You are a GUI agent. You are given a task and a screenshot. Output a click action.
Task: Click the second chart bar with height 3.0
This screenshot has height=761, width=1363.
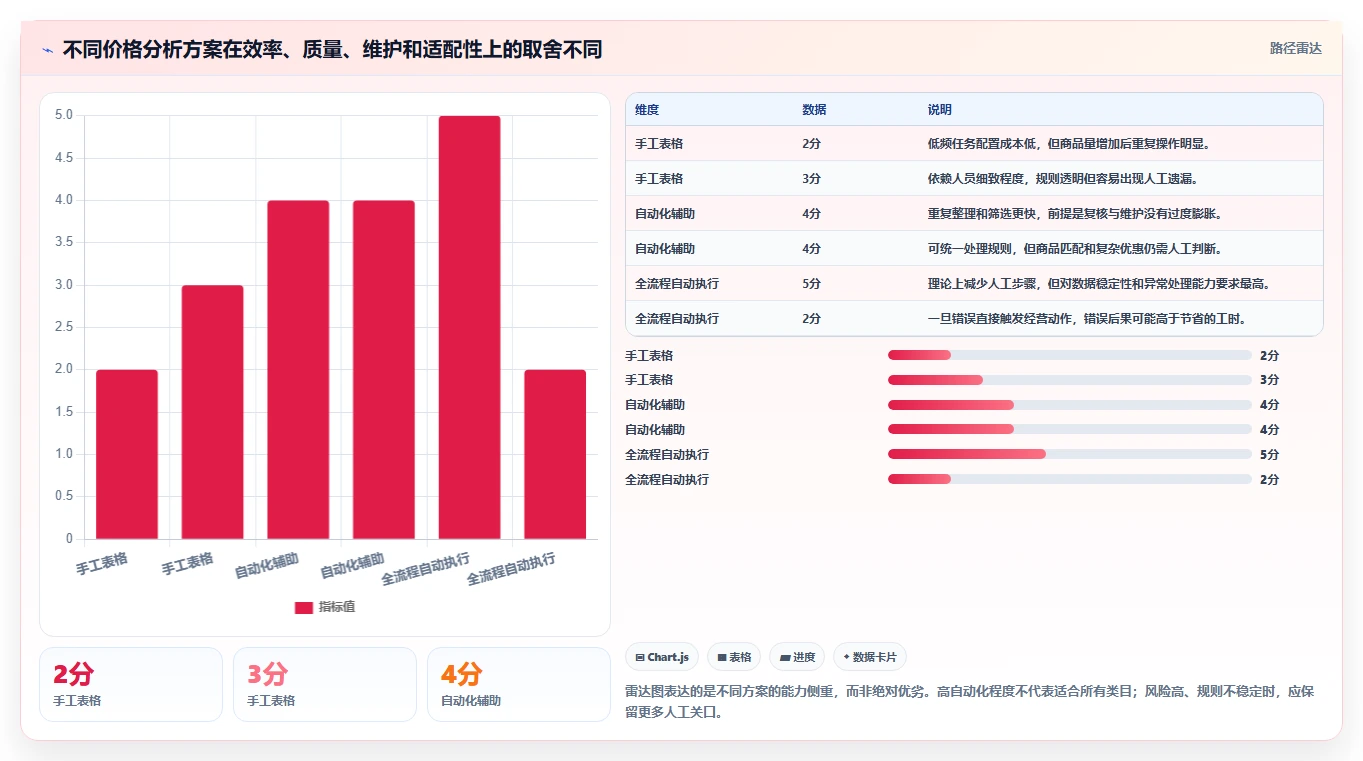point(212,412)
